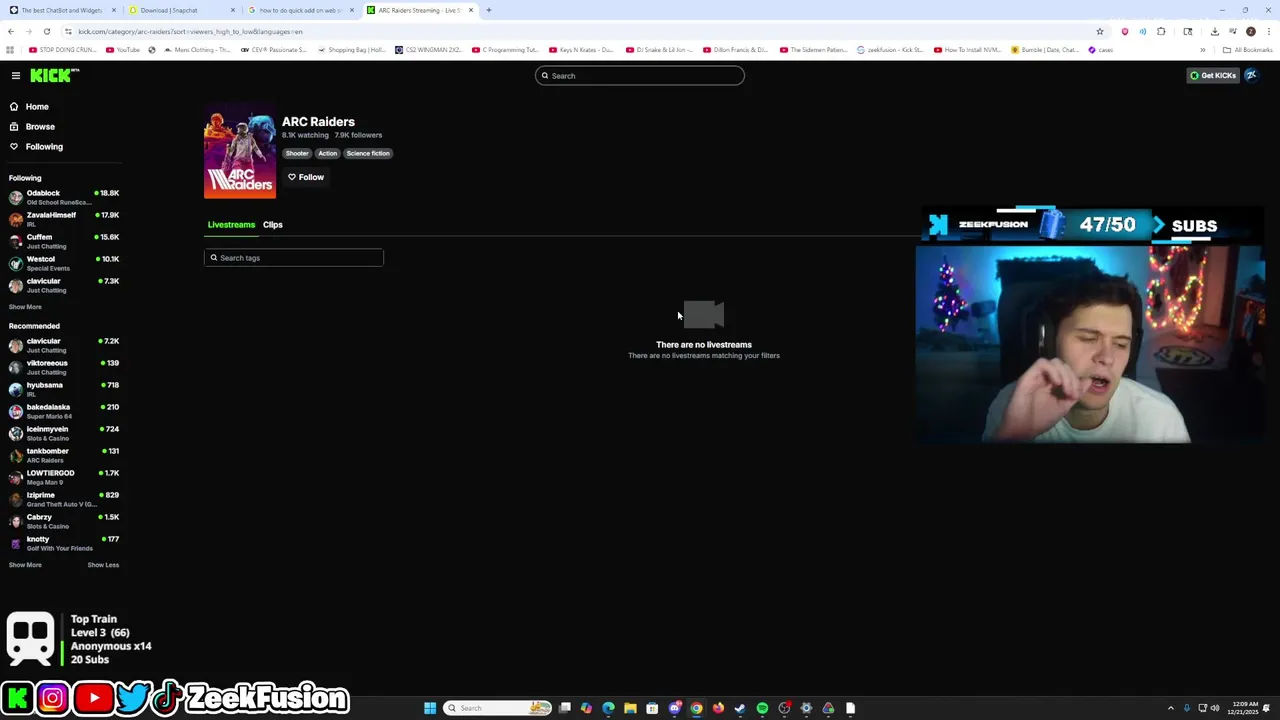1280x720 pixels.
Task: Select the Action tag
Action: 328,153
